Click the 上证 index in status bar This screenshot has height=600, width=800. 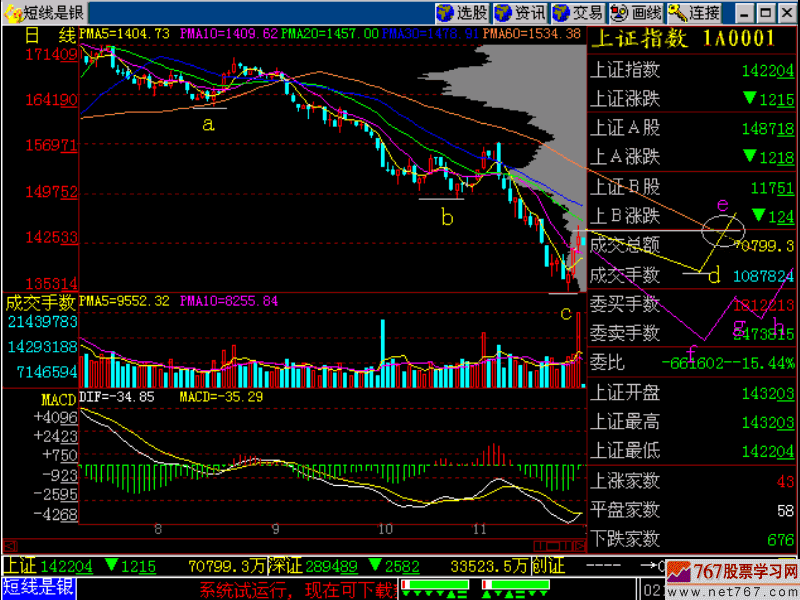point(20,567)
